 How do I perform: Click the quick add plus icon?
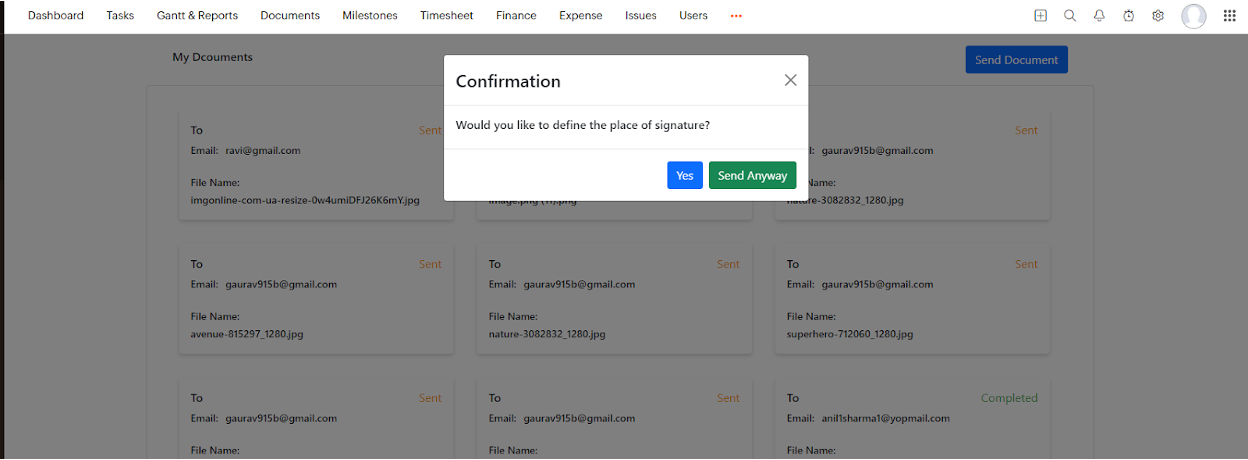1041,16
